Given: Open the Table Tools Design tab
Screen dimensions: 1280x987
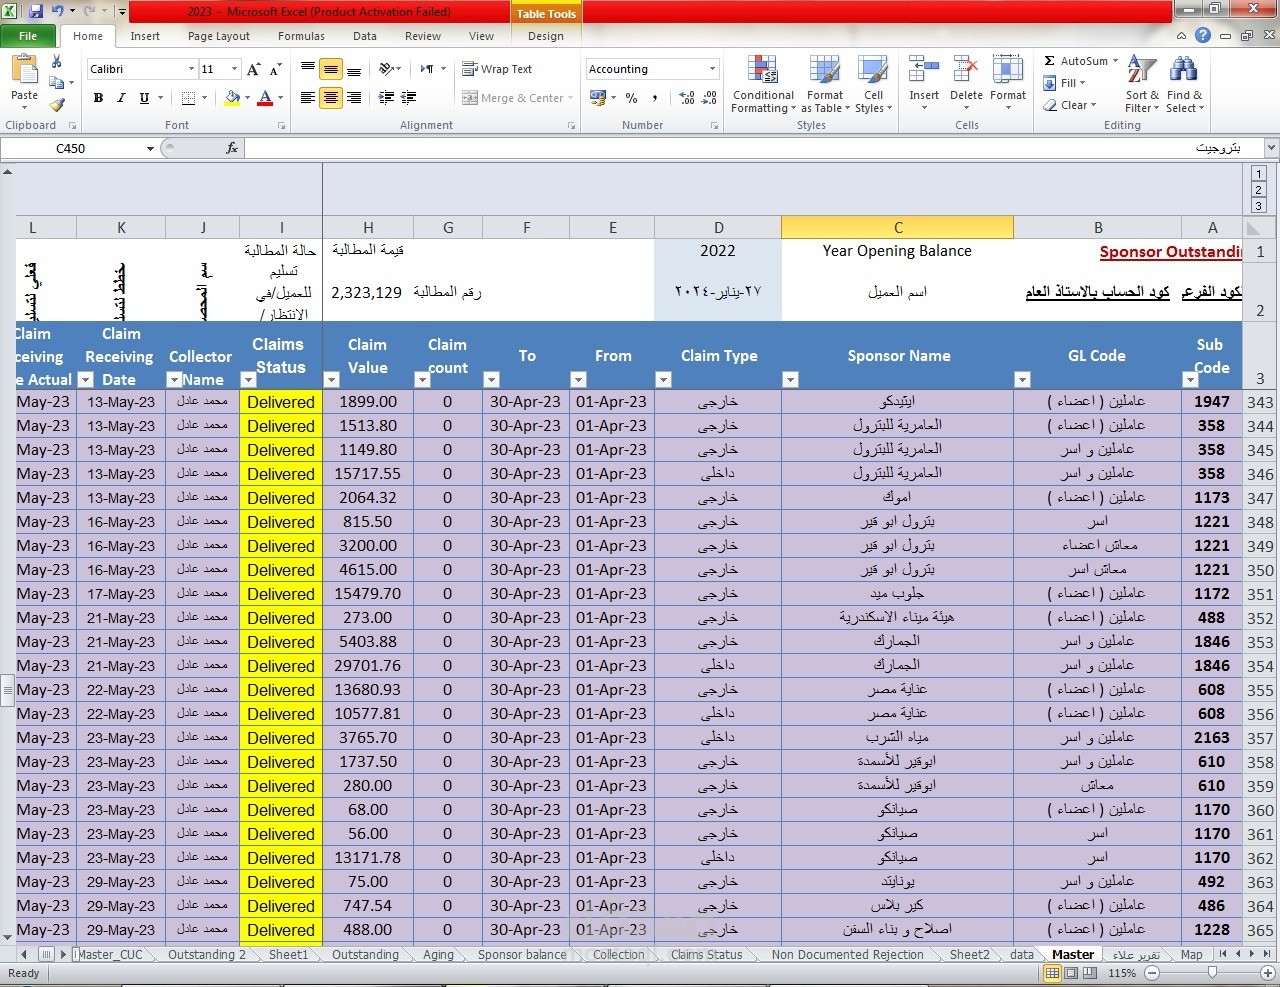Looking at the screenshot, I should [x=546, y=36].
